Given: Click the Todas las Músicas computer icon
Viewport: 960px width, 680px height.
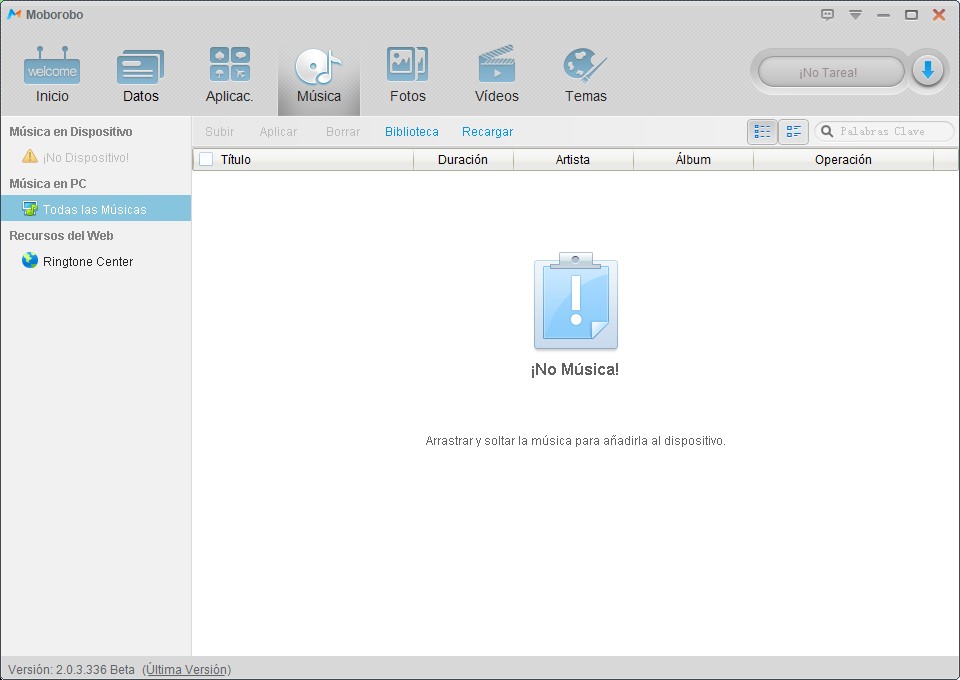Looking at the screenshot, I should tap(30, 209).
